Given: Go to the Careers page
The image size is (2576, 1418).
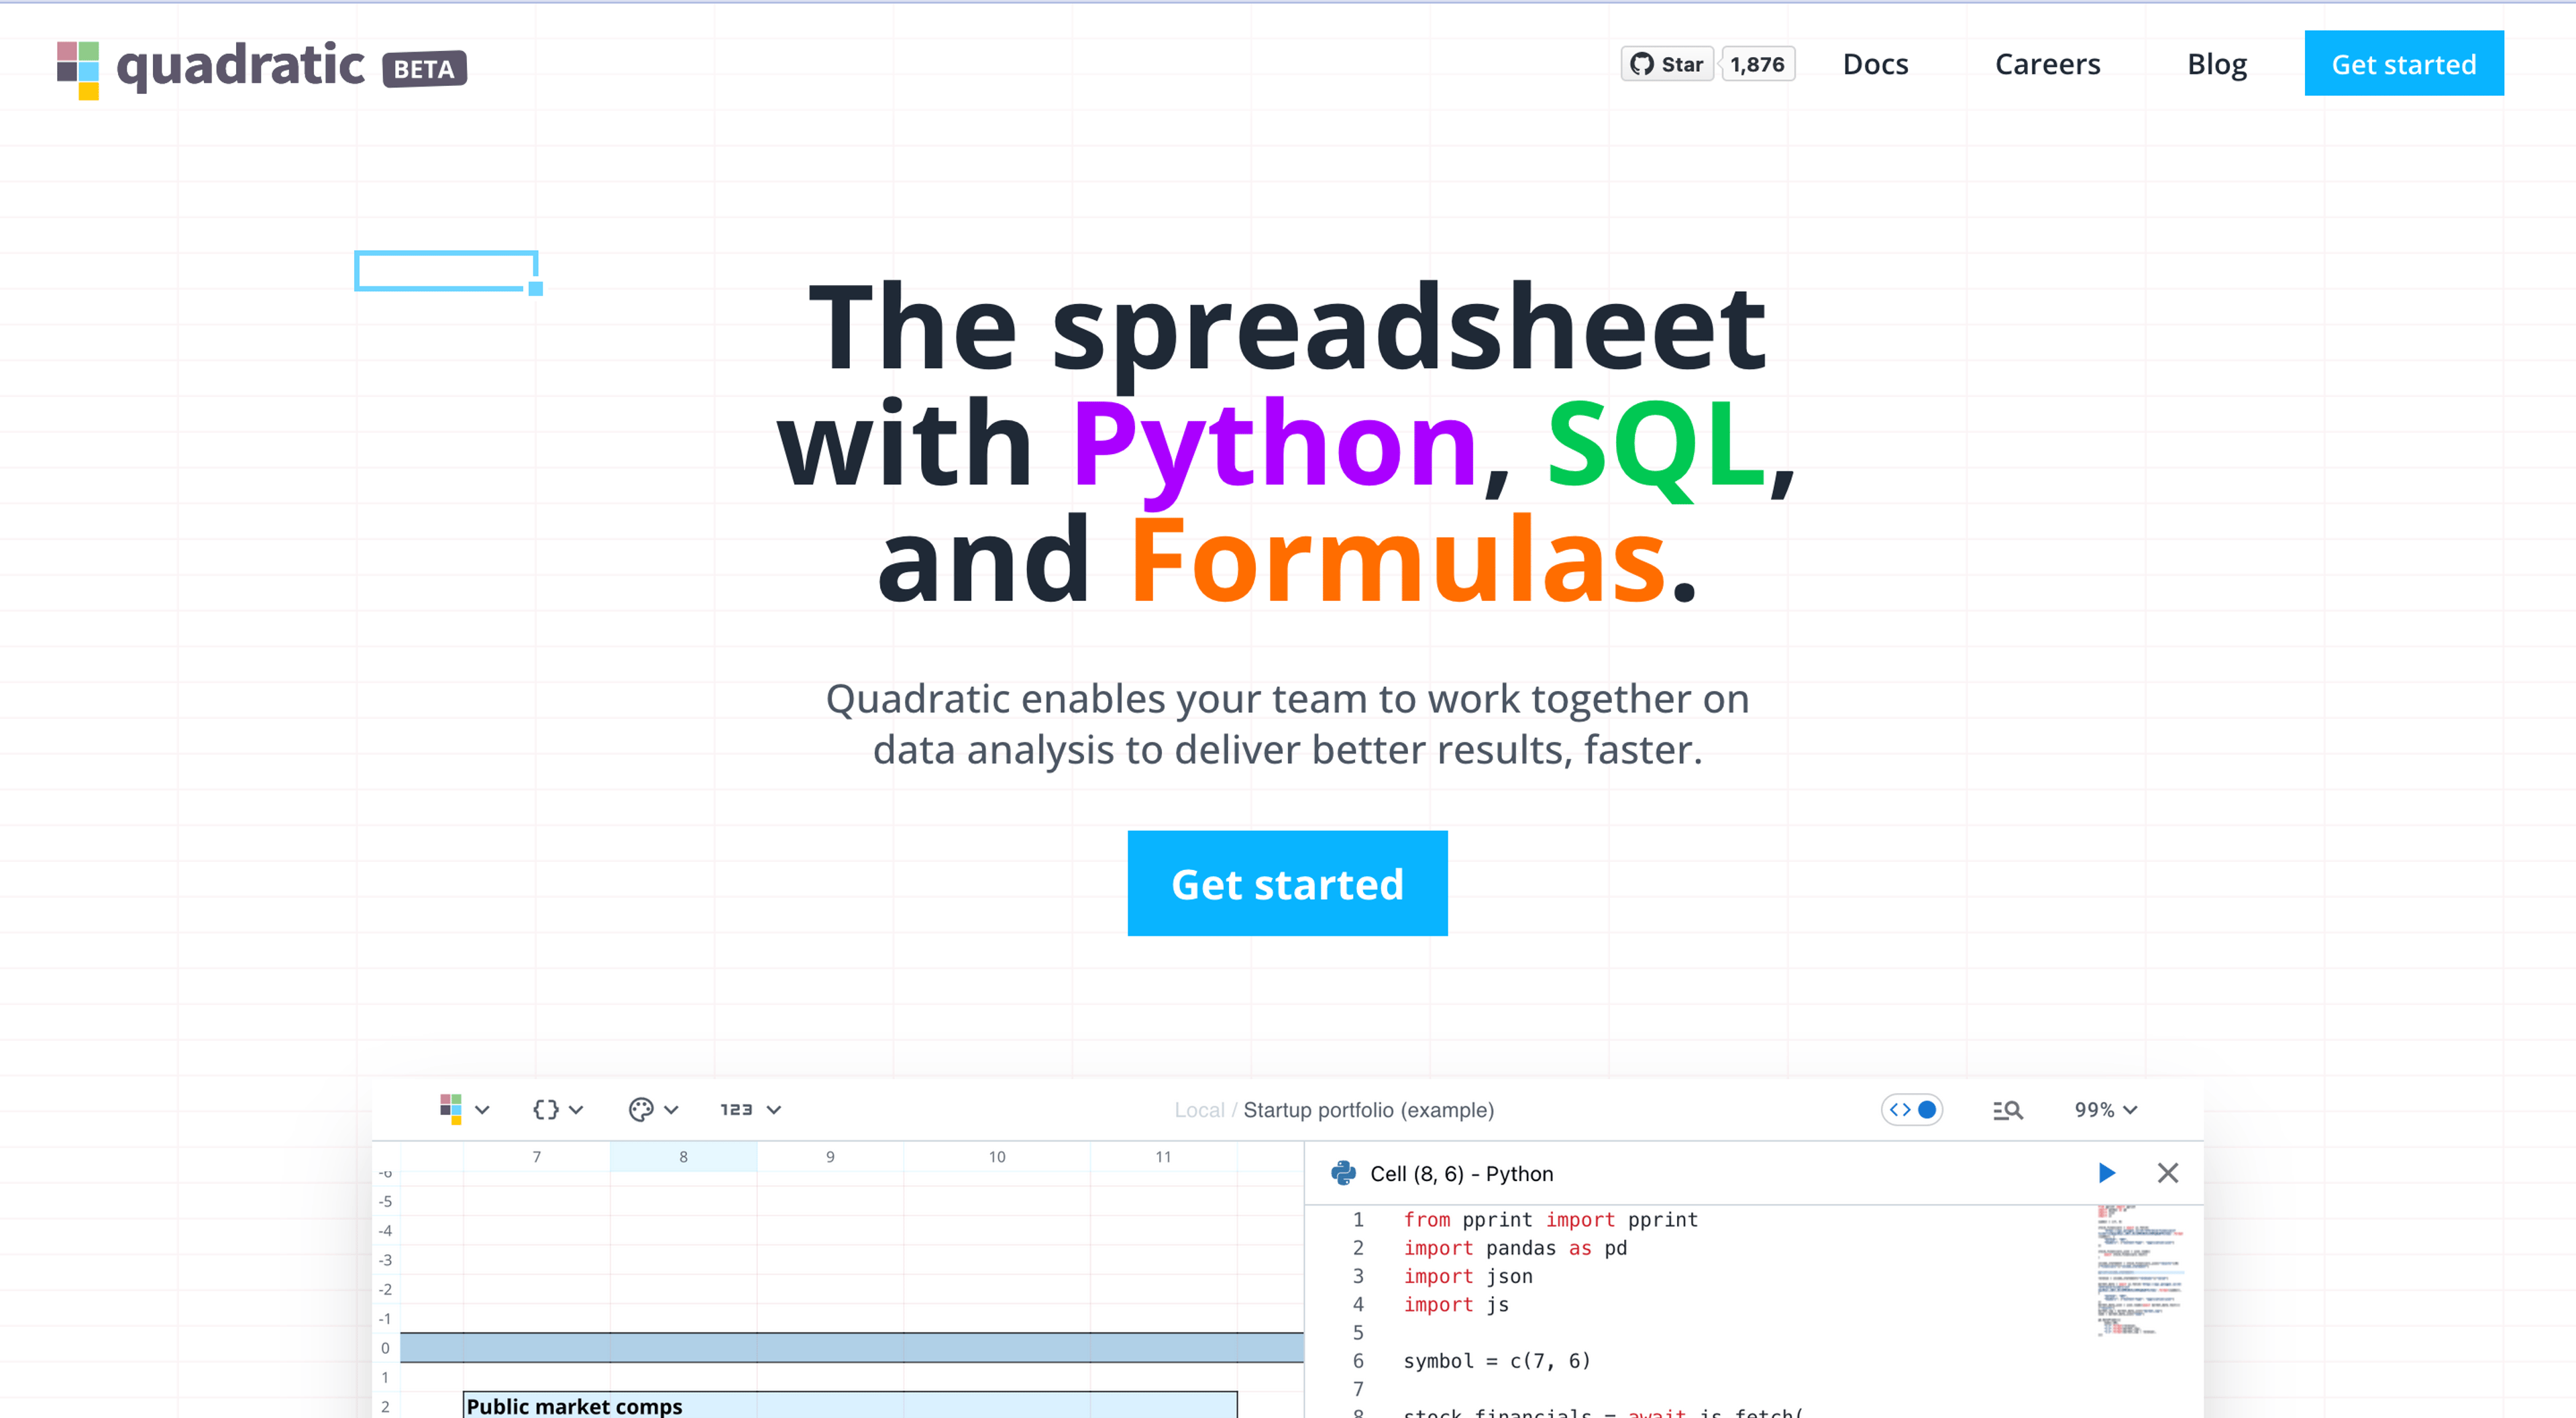Looking at the screenshot, I should tap(2047, 64).
